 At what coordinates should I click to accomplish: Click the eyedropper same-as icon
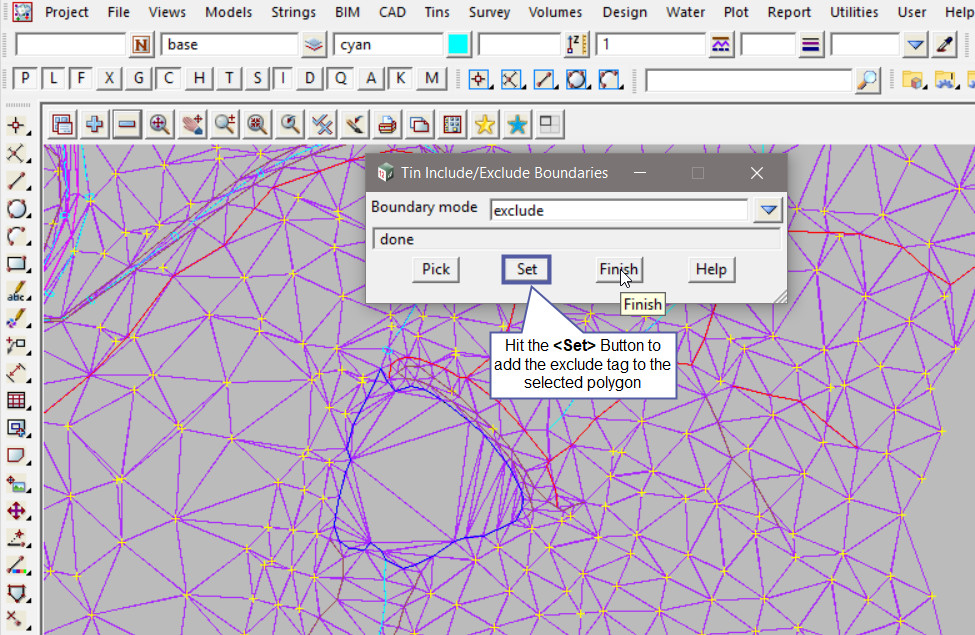pos(945,45)
